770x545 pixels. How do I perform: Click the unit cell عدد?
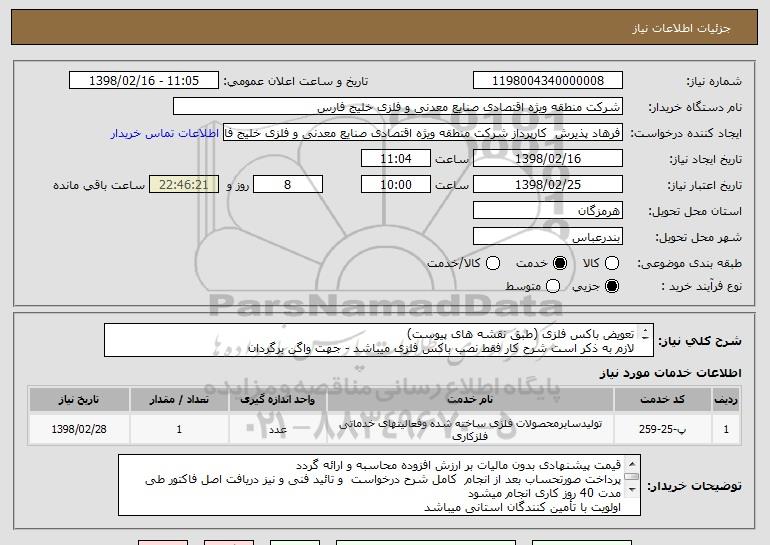[x=277, y=429]
